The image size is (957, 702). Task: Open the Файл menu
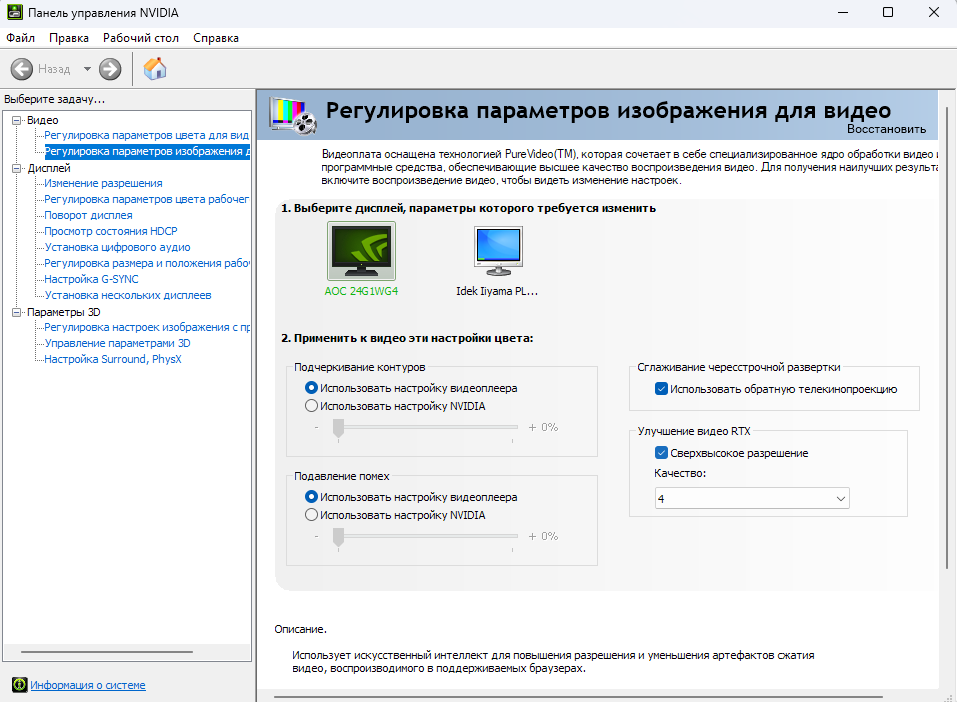click(21, 38)
